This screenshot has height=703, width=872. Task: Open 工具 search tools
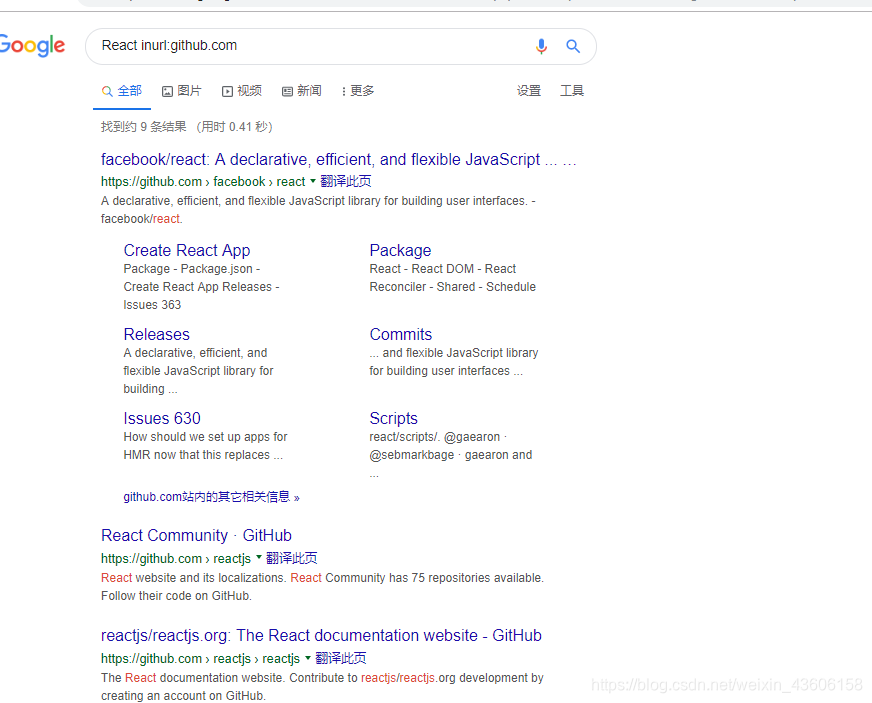click(x=572, y=91)
